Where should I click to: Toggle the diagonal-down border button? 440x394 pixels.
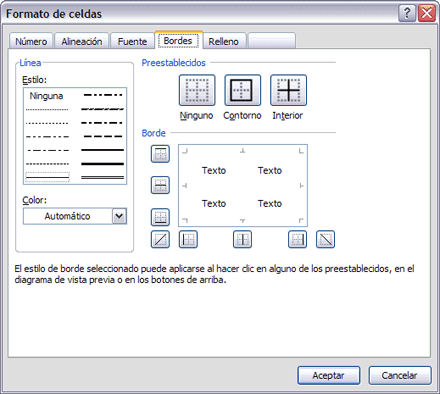[325, 239]
